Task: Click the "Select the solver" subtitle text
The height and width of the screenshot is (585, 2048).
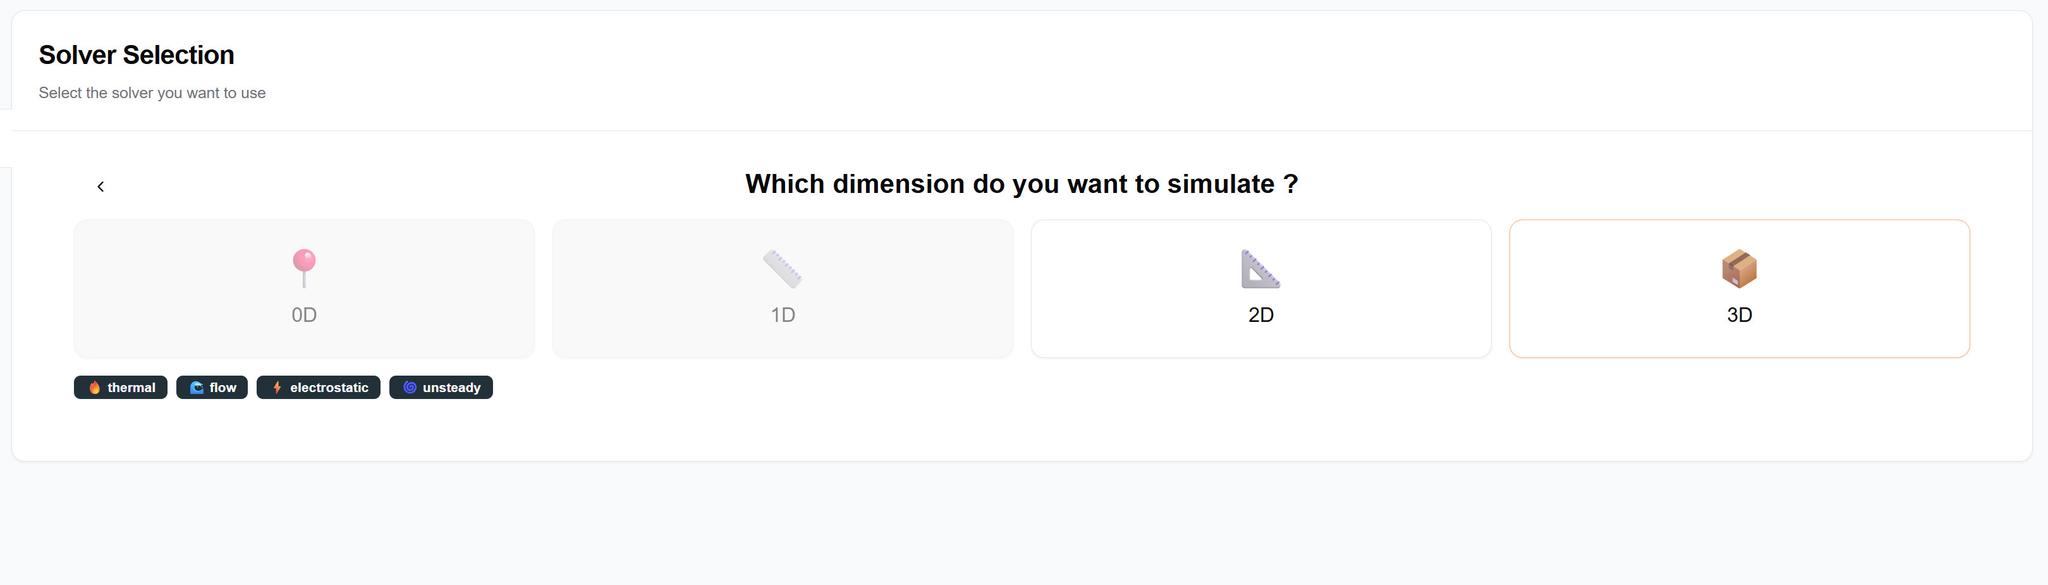Action: (x=152, y=93)
